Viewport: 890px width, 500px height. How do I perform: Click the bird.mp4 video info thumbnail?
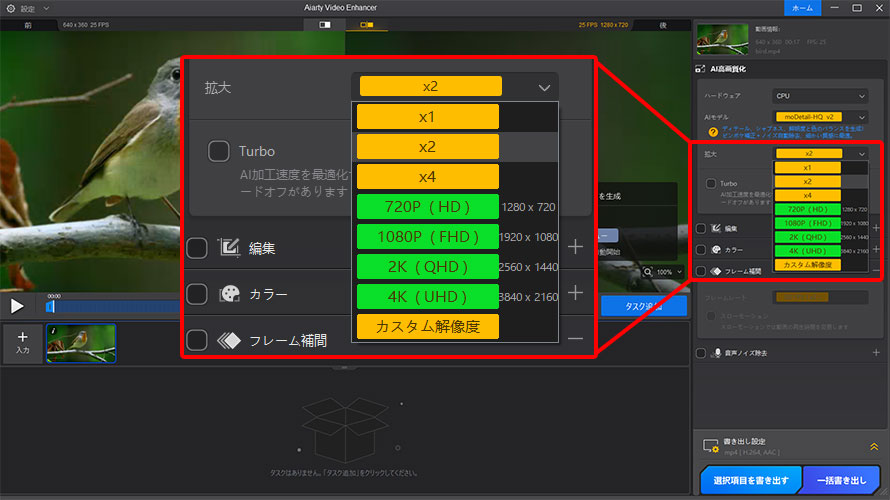click(x=723, y=39)
